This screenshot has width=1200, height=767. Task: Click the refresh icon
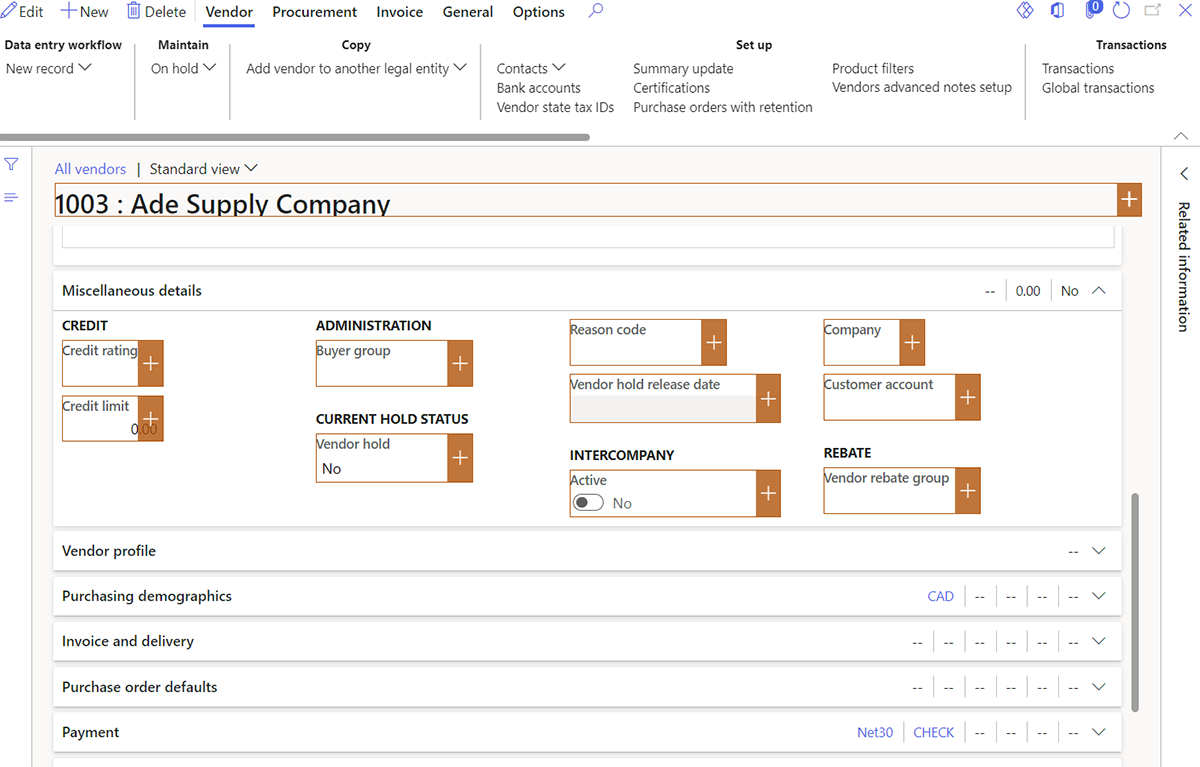(x=1121, y=11)
